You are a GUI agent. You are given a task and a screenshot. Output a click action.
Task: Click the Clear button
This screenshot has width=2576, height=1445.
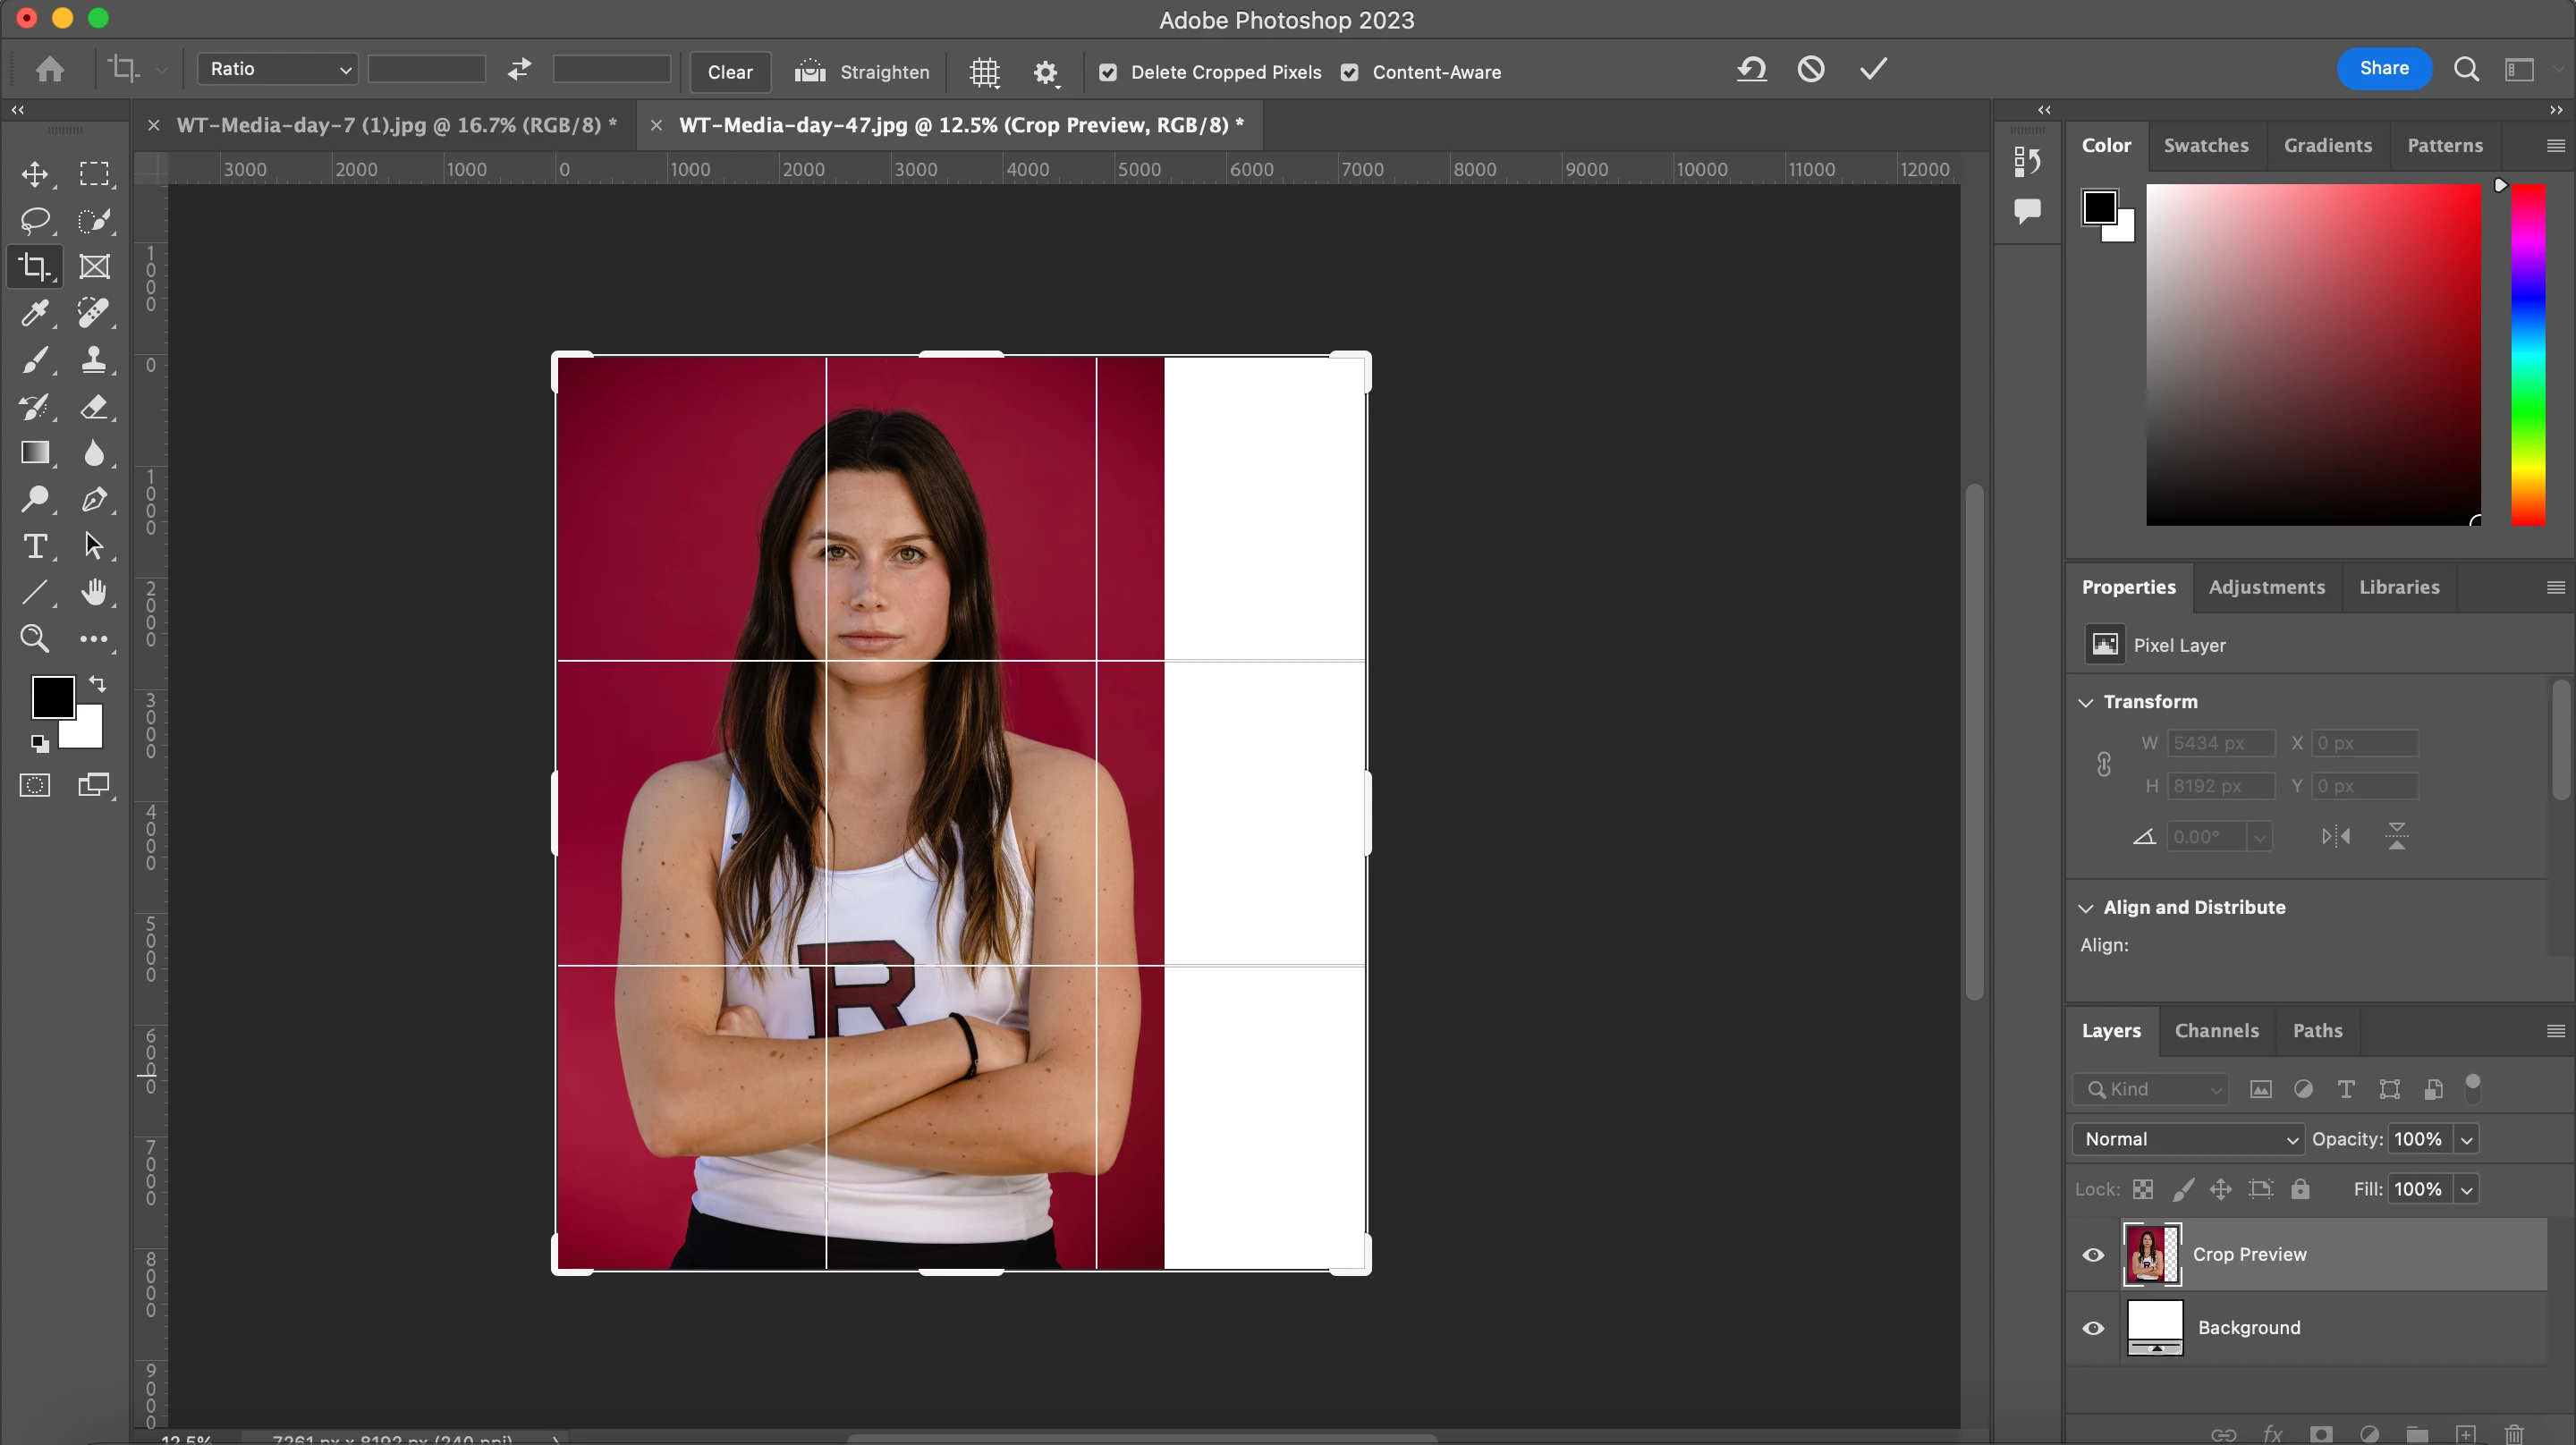click(730, 72)
